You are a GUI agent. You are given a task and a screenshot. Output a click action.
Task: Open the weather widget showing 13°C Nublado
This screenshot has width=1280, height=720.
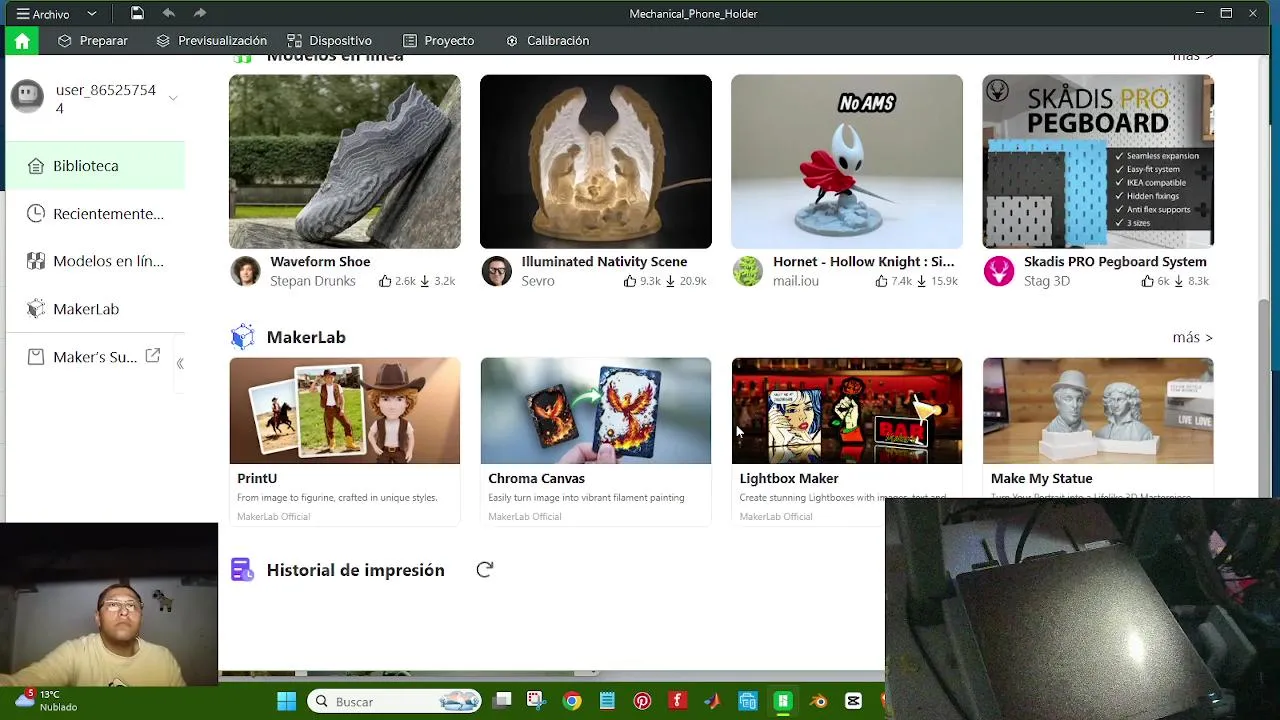click(x=45, y=700)
